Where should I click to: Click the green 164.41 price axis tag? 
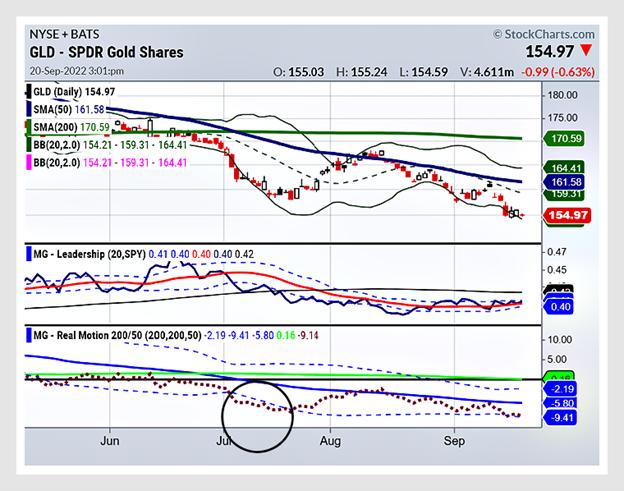564,167
